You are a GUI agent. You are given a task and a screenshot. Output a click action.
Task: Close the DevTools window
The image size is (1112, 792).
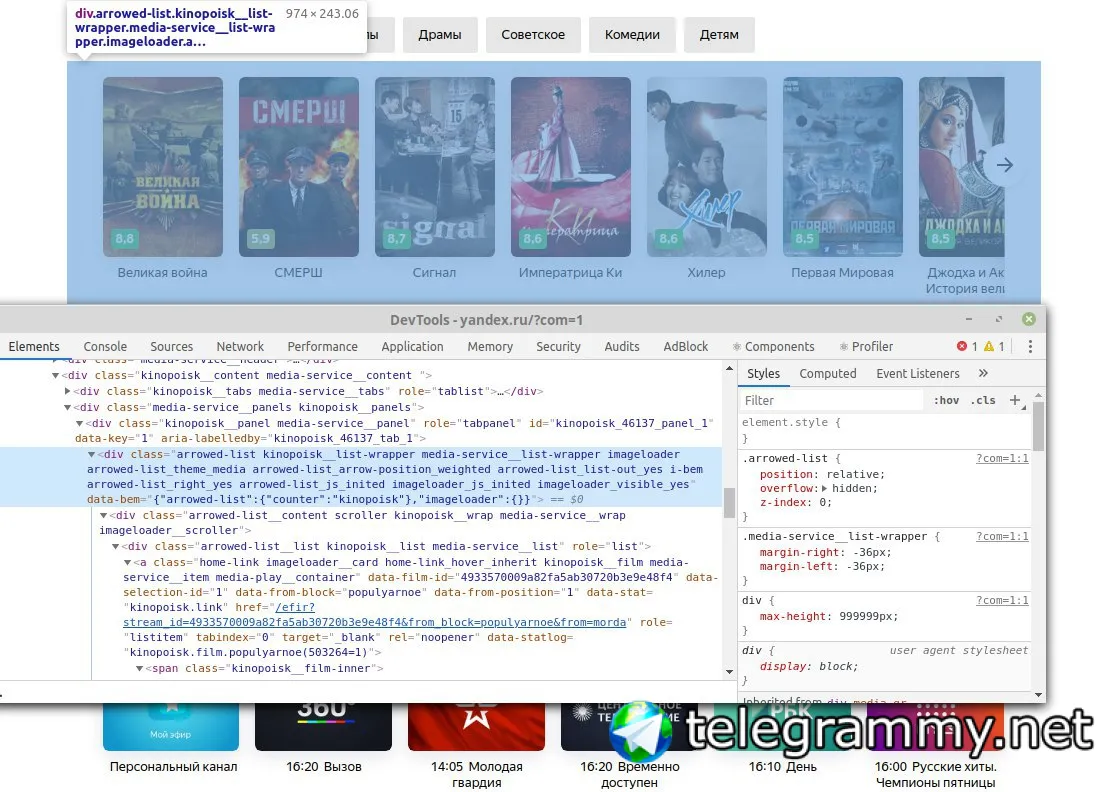[x=1028, y=319]
